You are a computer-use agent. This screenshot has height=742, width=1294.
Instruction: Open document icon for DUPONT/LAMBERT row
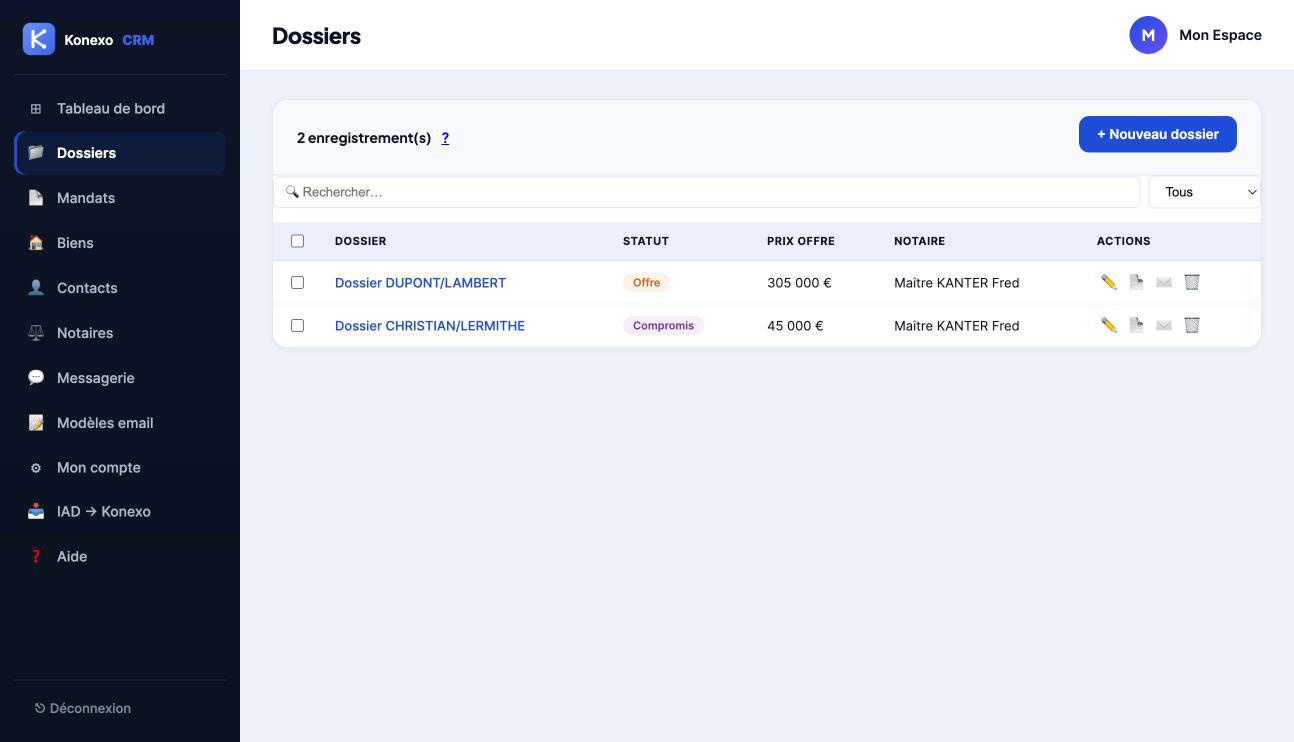click(x=1136, y=282)
